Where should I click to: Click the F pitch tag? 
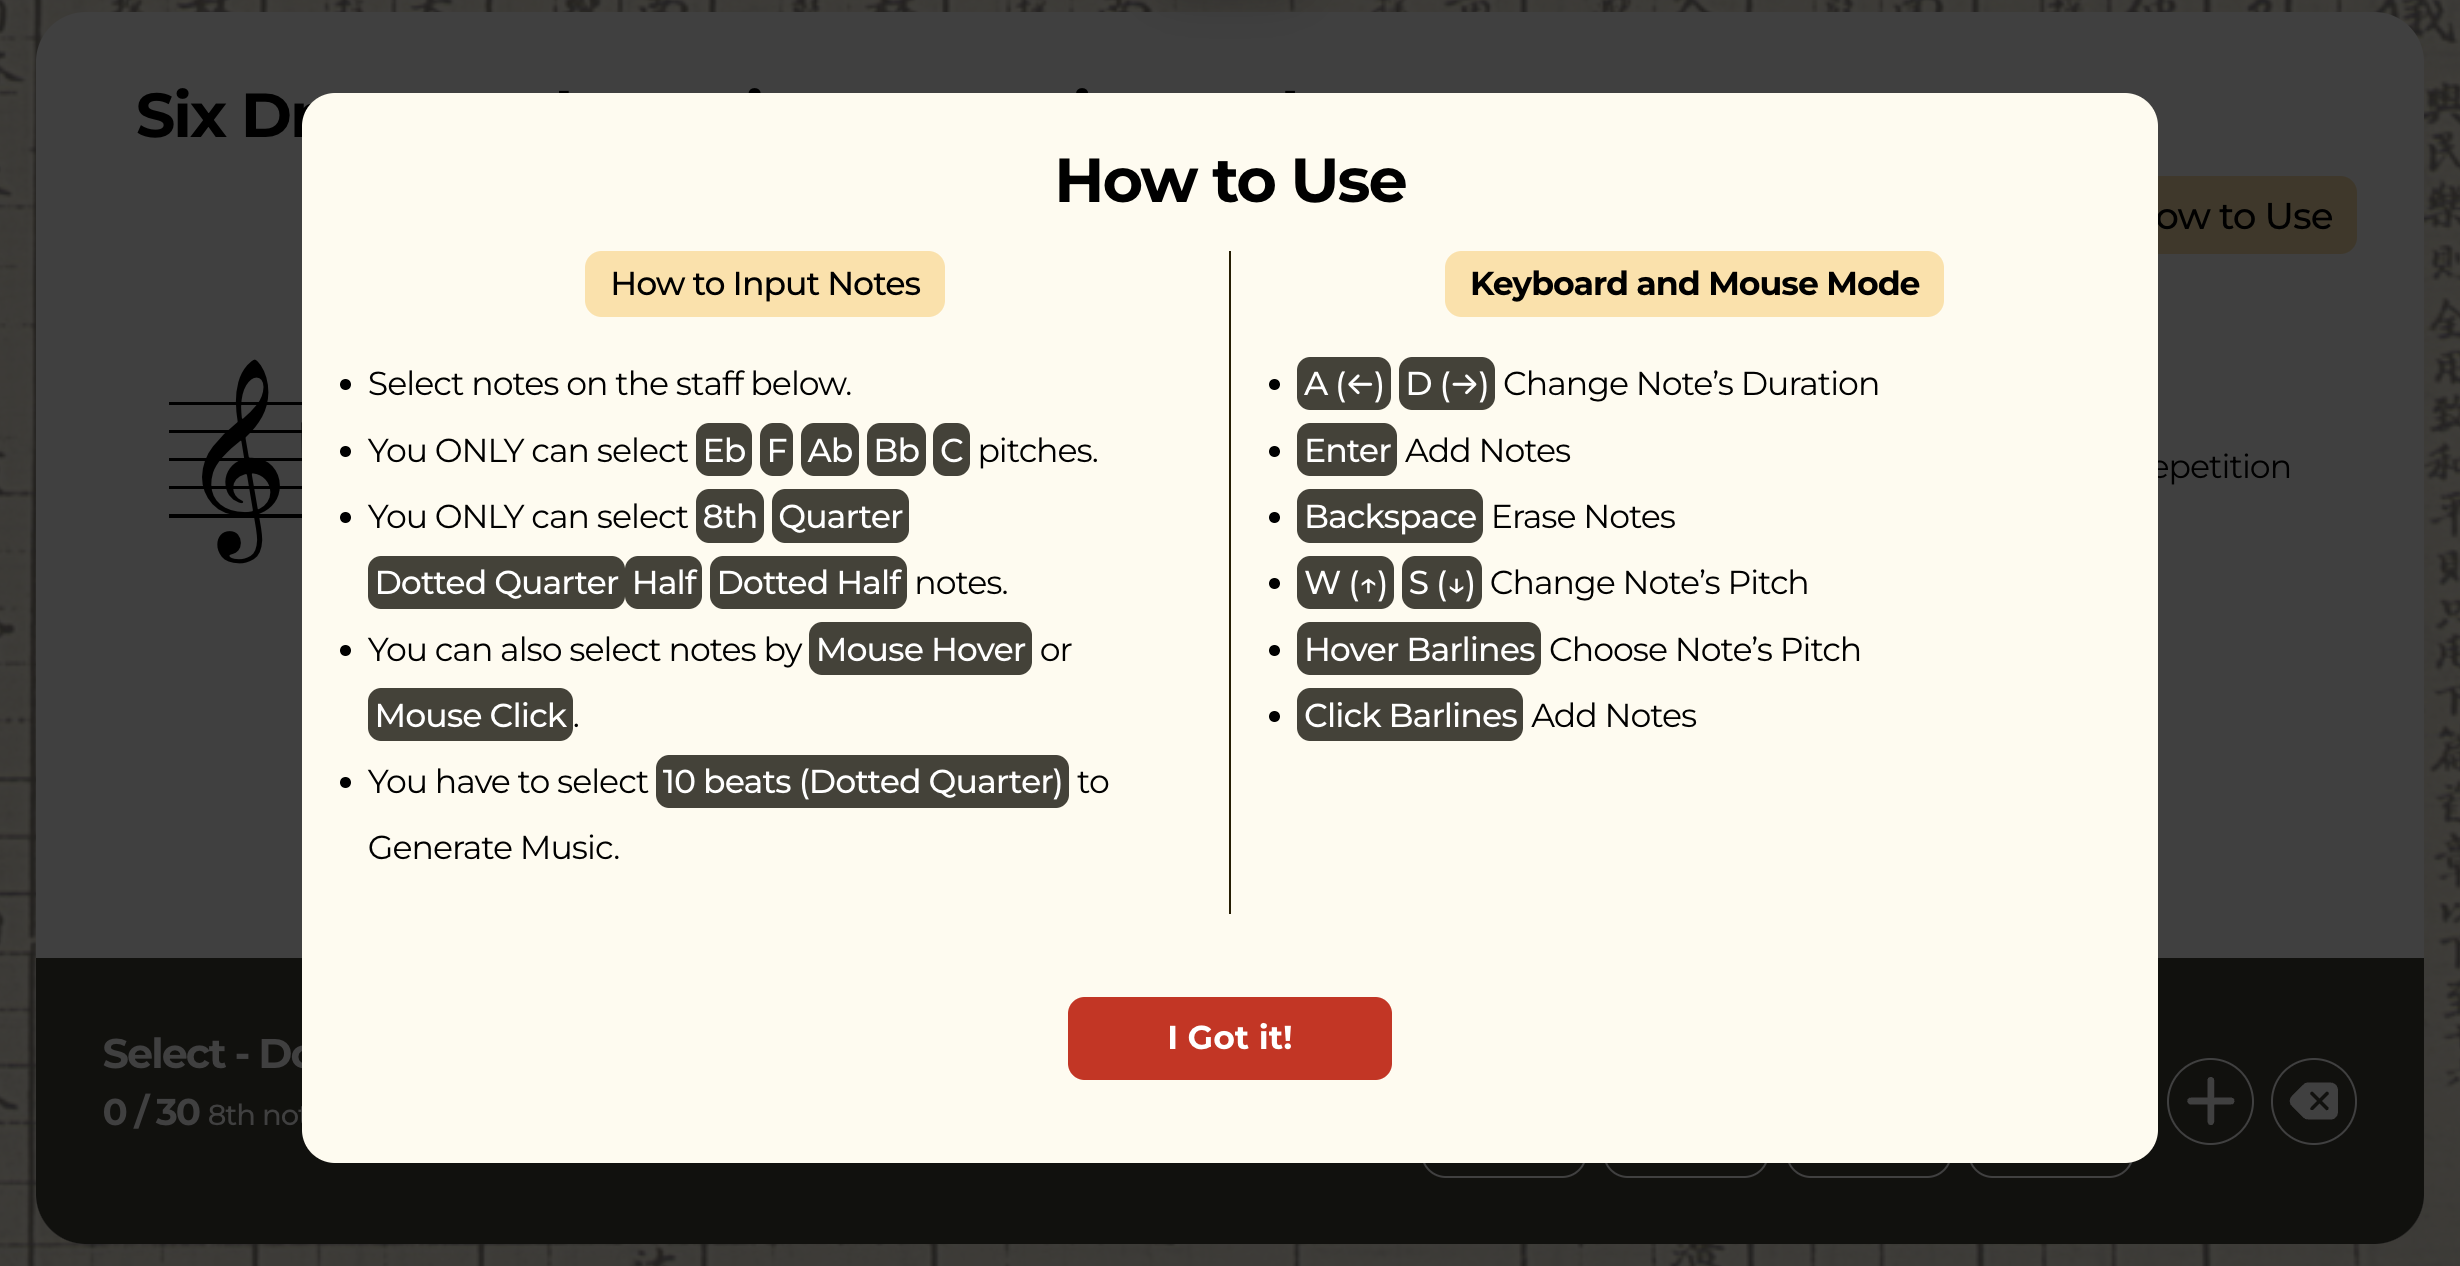pos(776,450)
